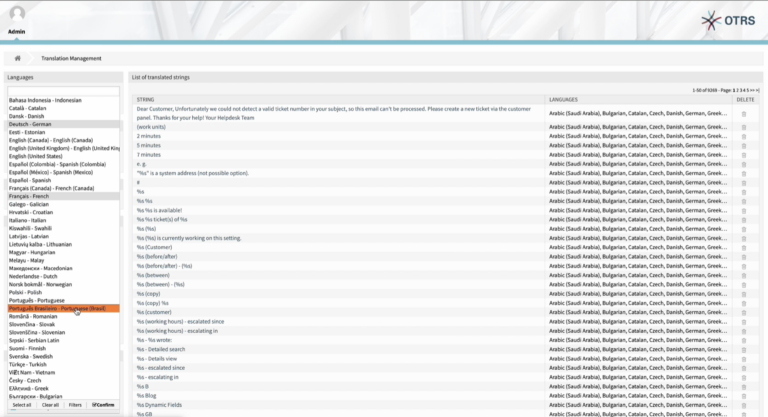
Task: Select 'Galego - Galician' language option
Action: 63,204
